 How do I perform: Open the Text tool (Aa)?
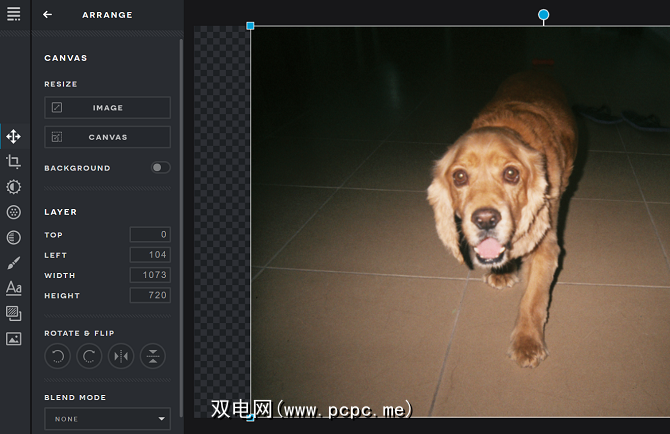(x=14, y=288)
